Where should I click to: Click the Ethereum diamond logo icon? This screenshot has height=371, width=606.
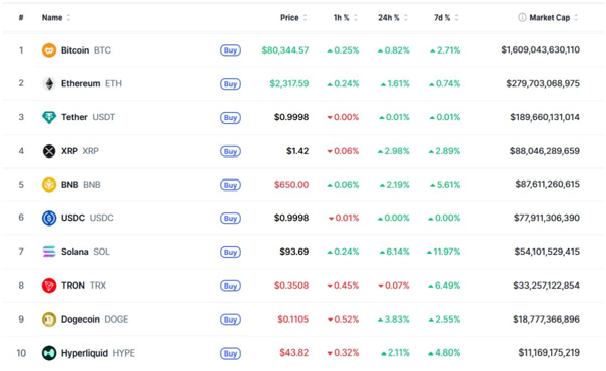click(49, 83)
